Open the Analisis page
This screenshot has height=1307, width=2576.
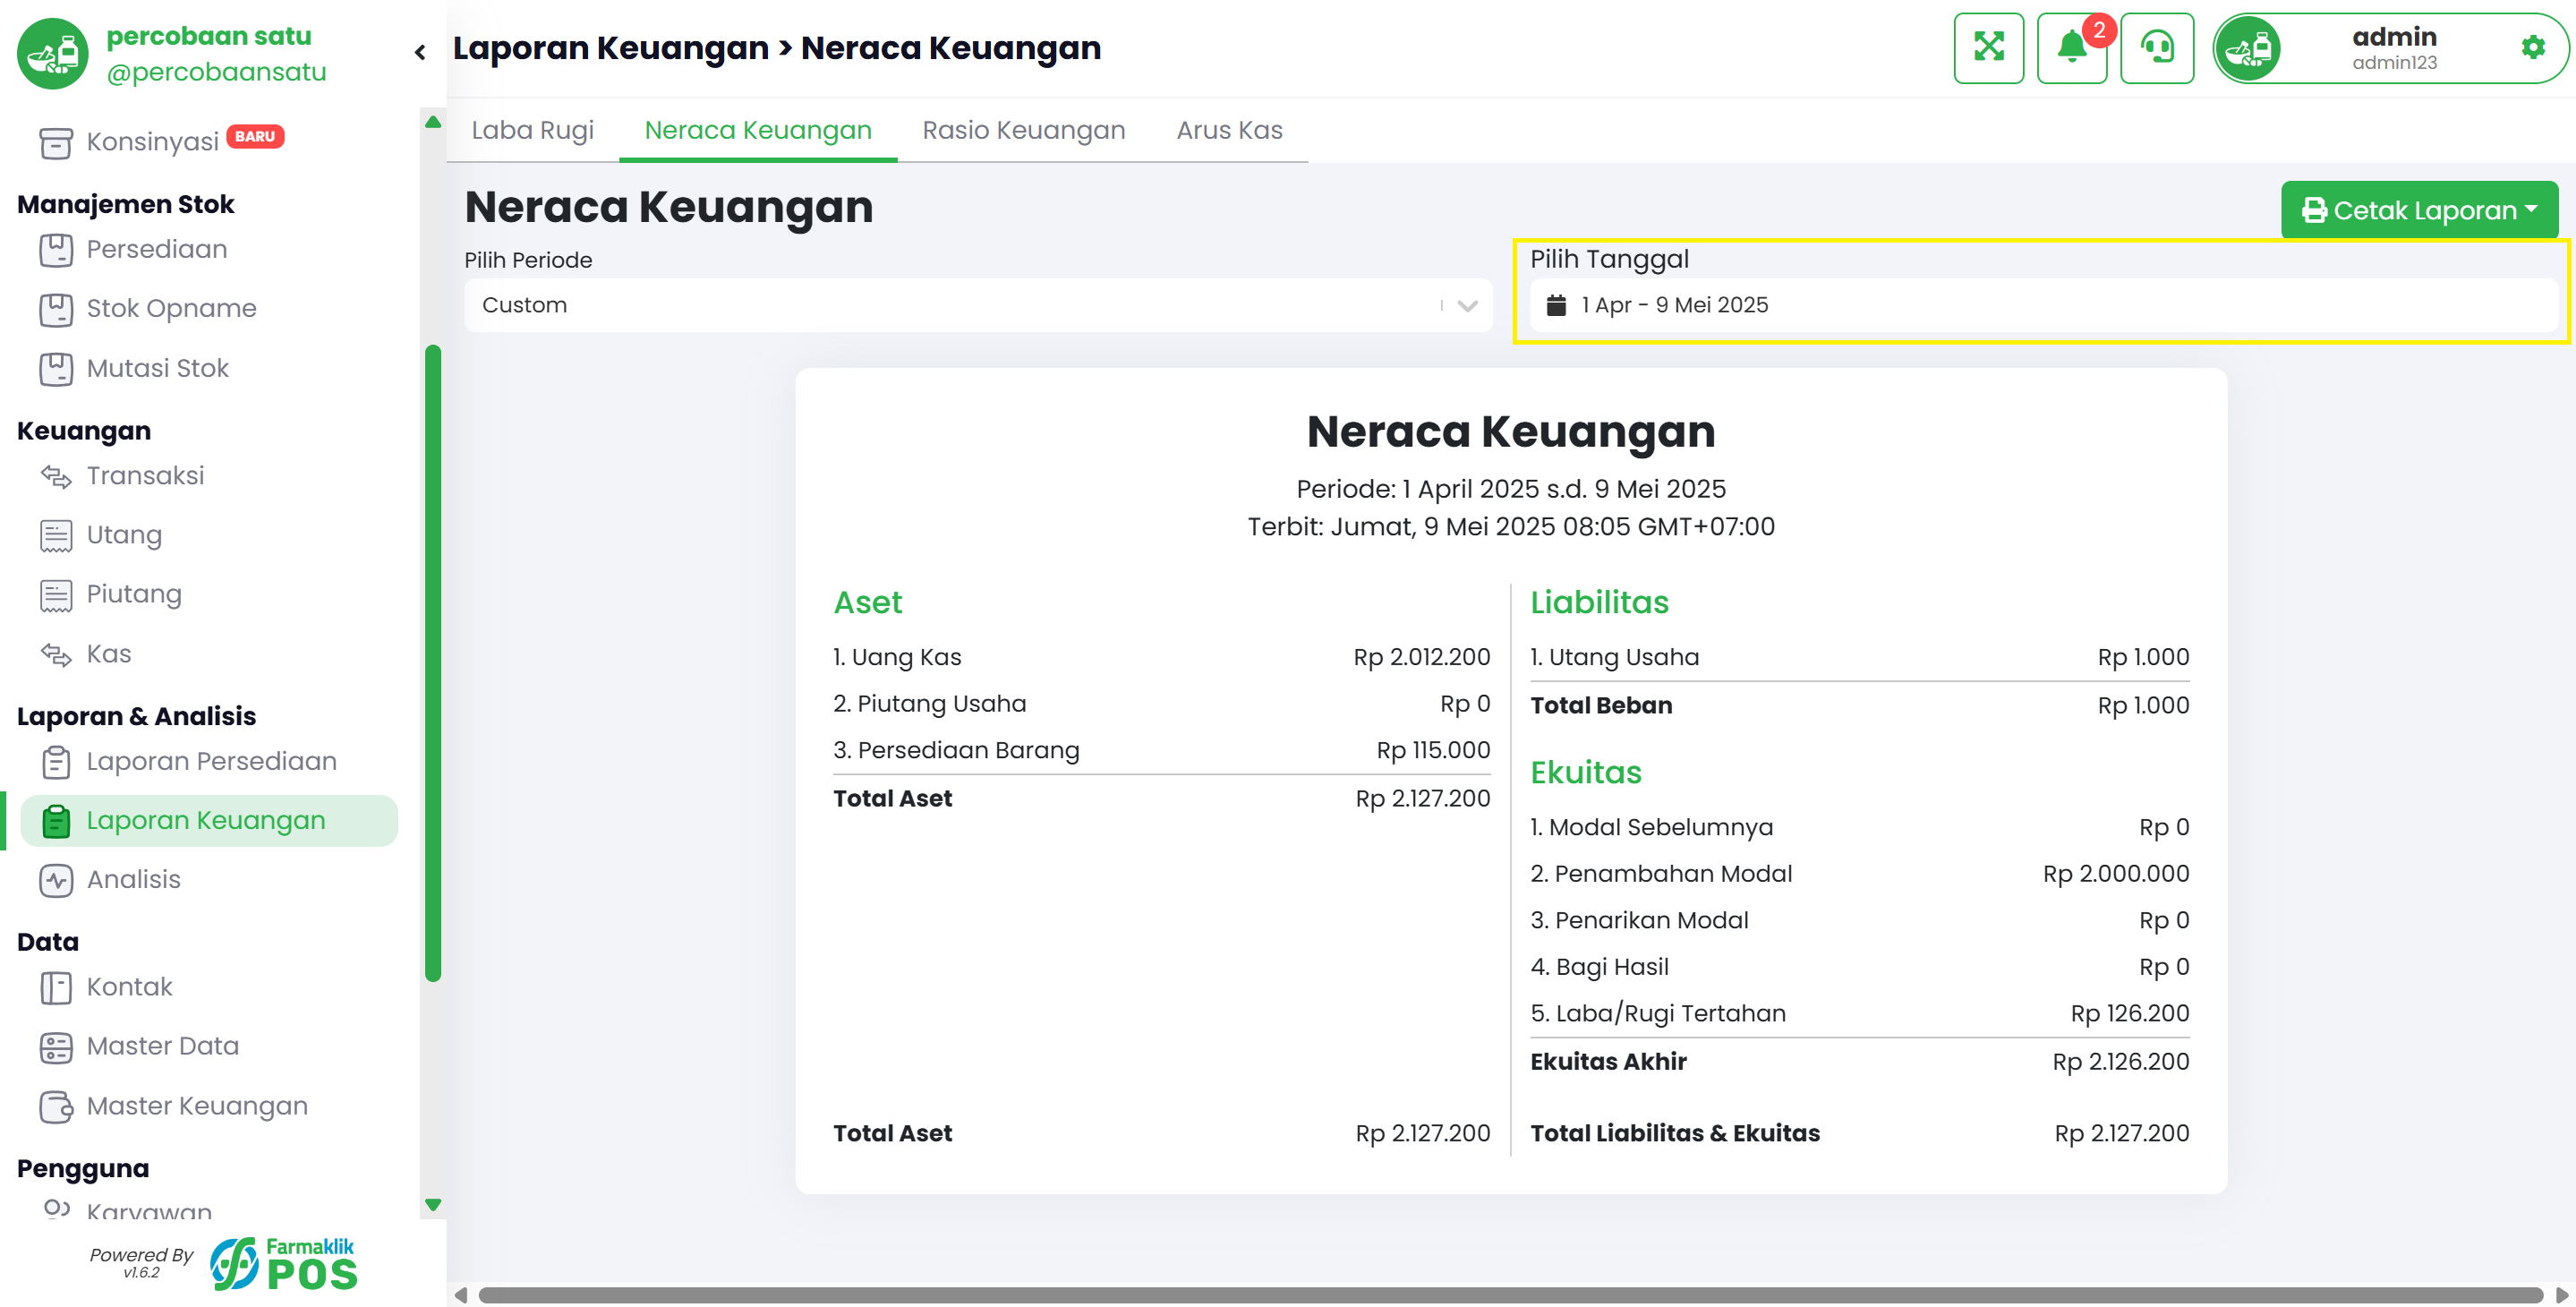tap(133, 880)
